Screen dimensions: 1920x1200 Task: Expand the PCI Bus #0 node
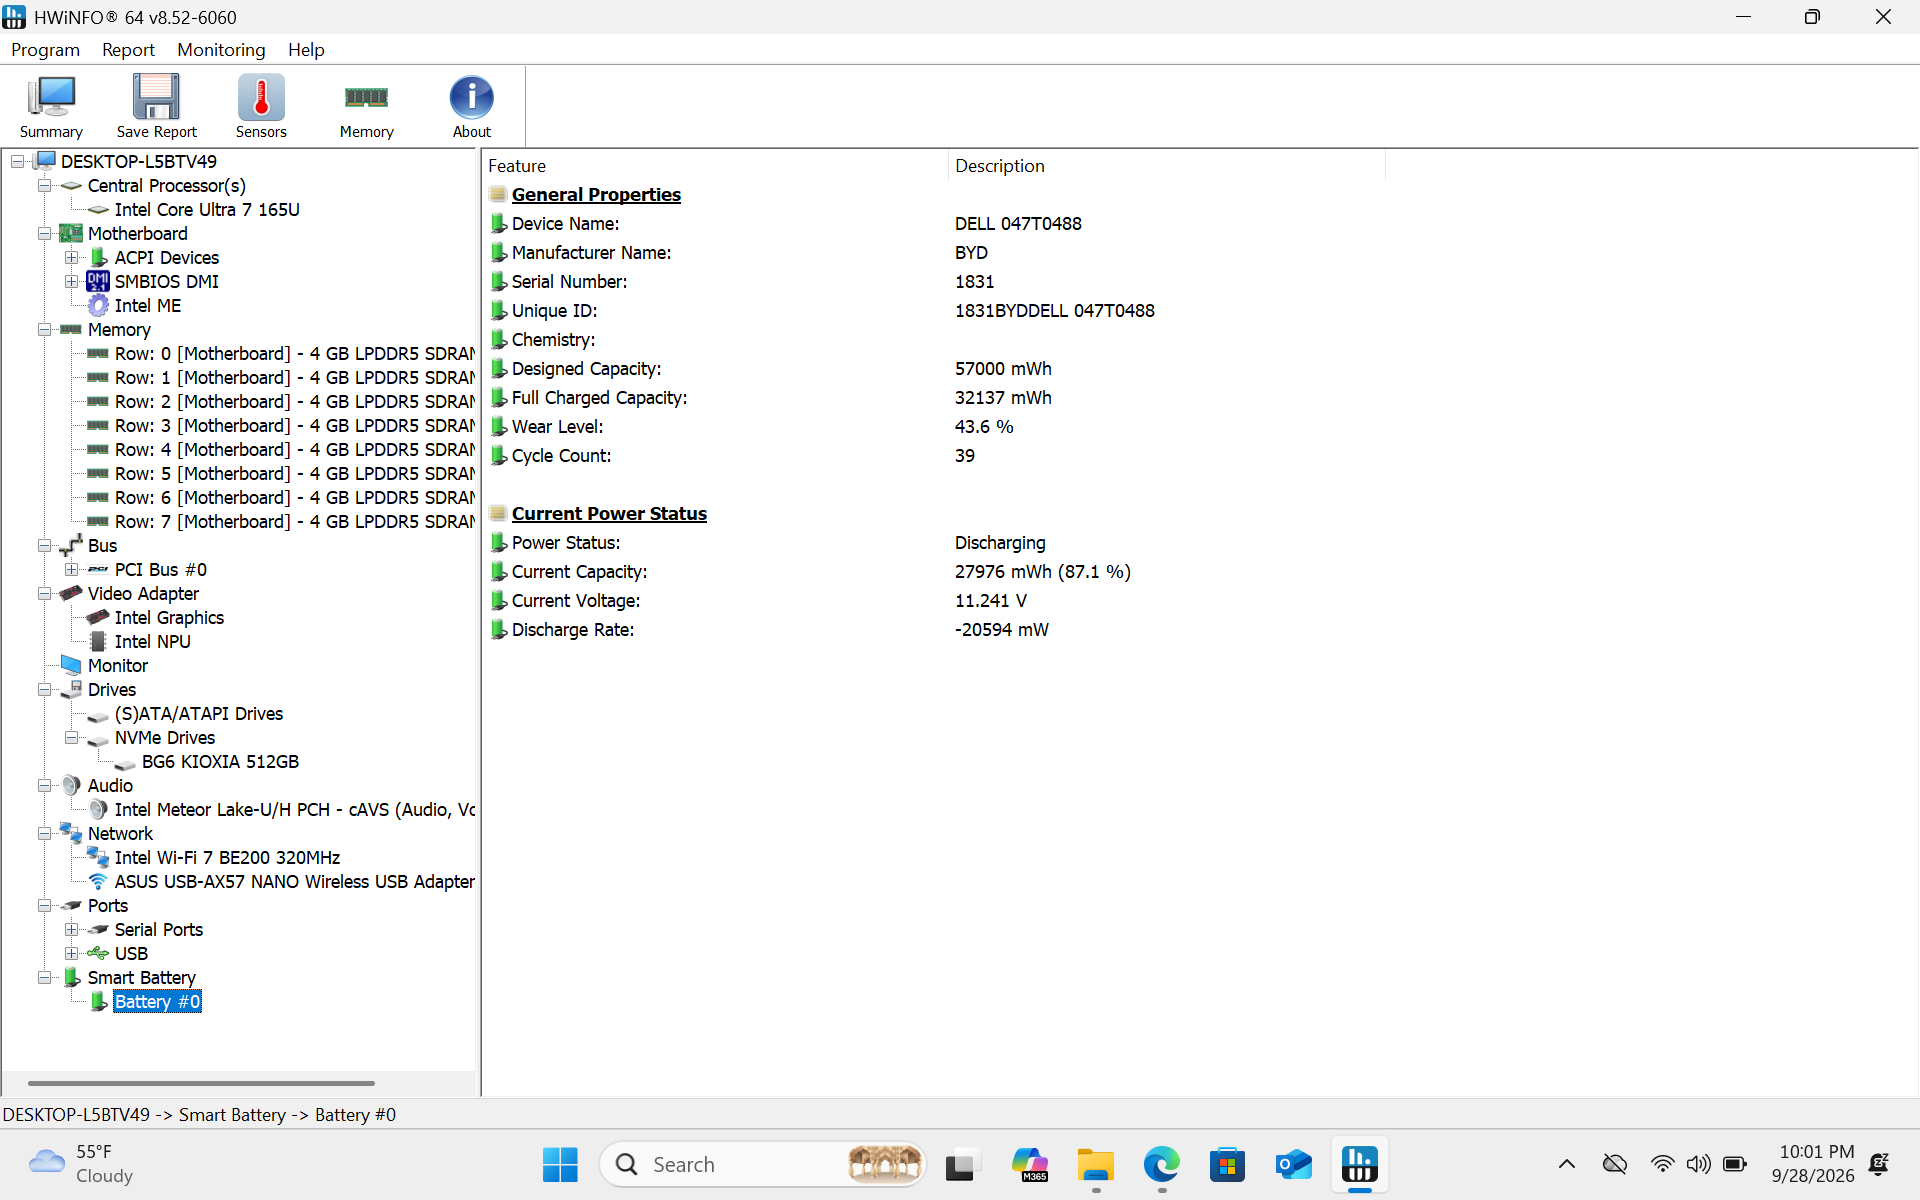pyautogui.click(x=71, y=570)
